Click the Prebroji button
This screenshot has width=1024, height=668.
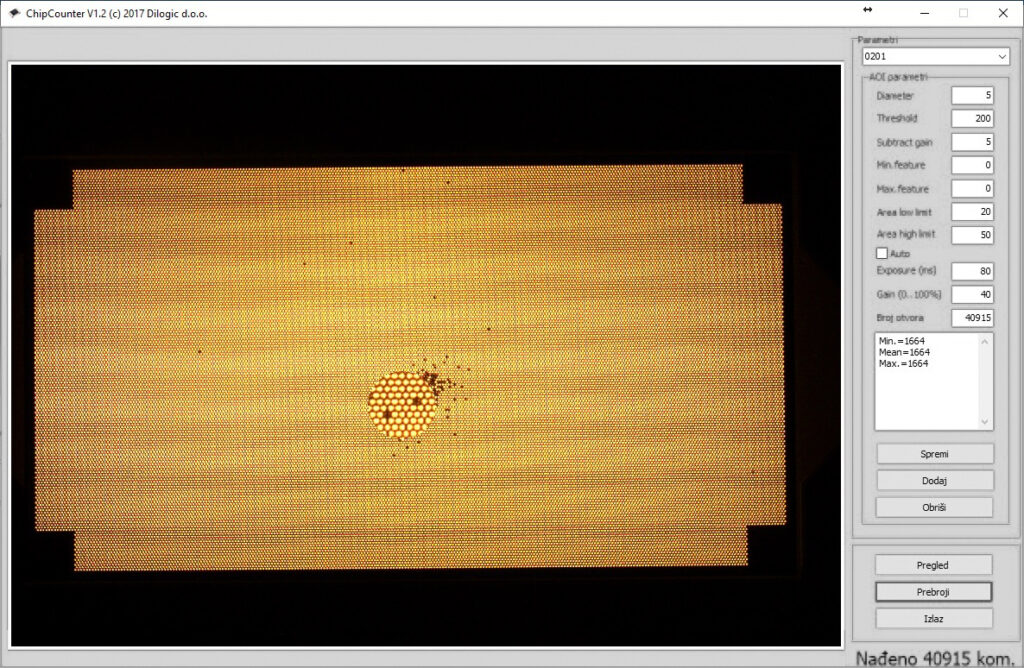coord(933,592)
